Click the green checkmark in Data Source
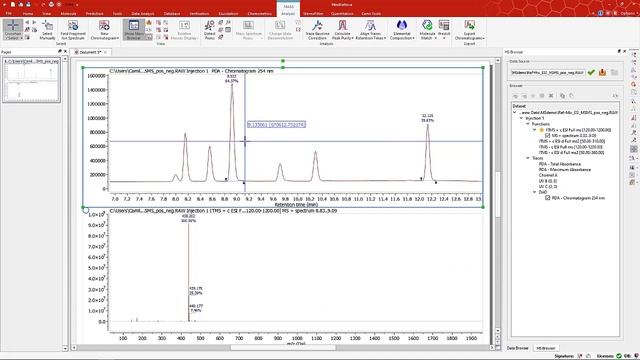 click(x=591, y=72)
